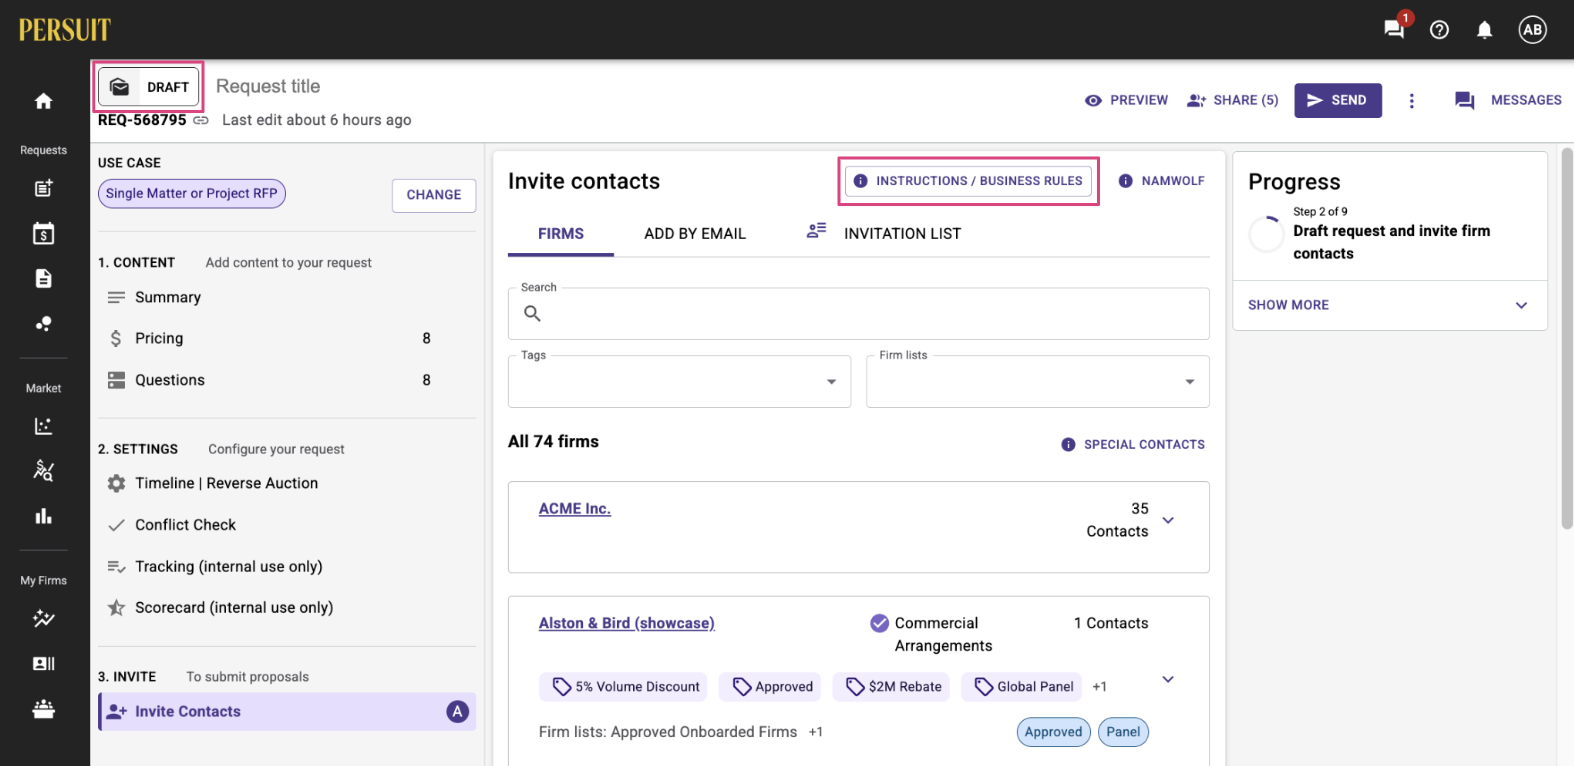Open the Firm lists dropdown
Image resolution: width=1574 pixels, height=766 pixels.
coord(1037,382)
